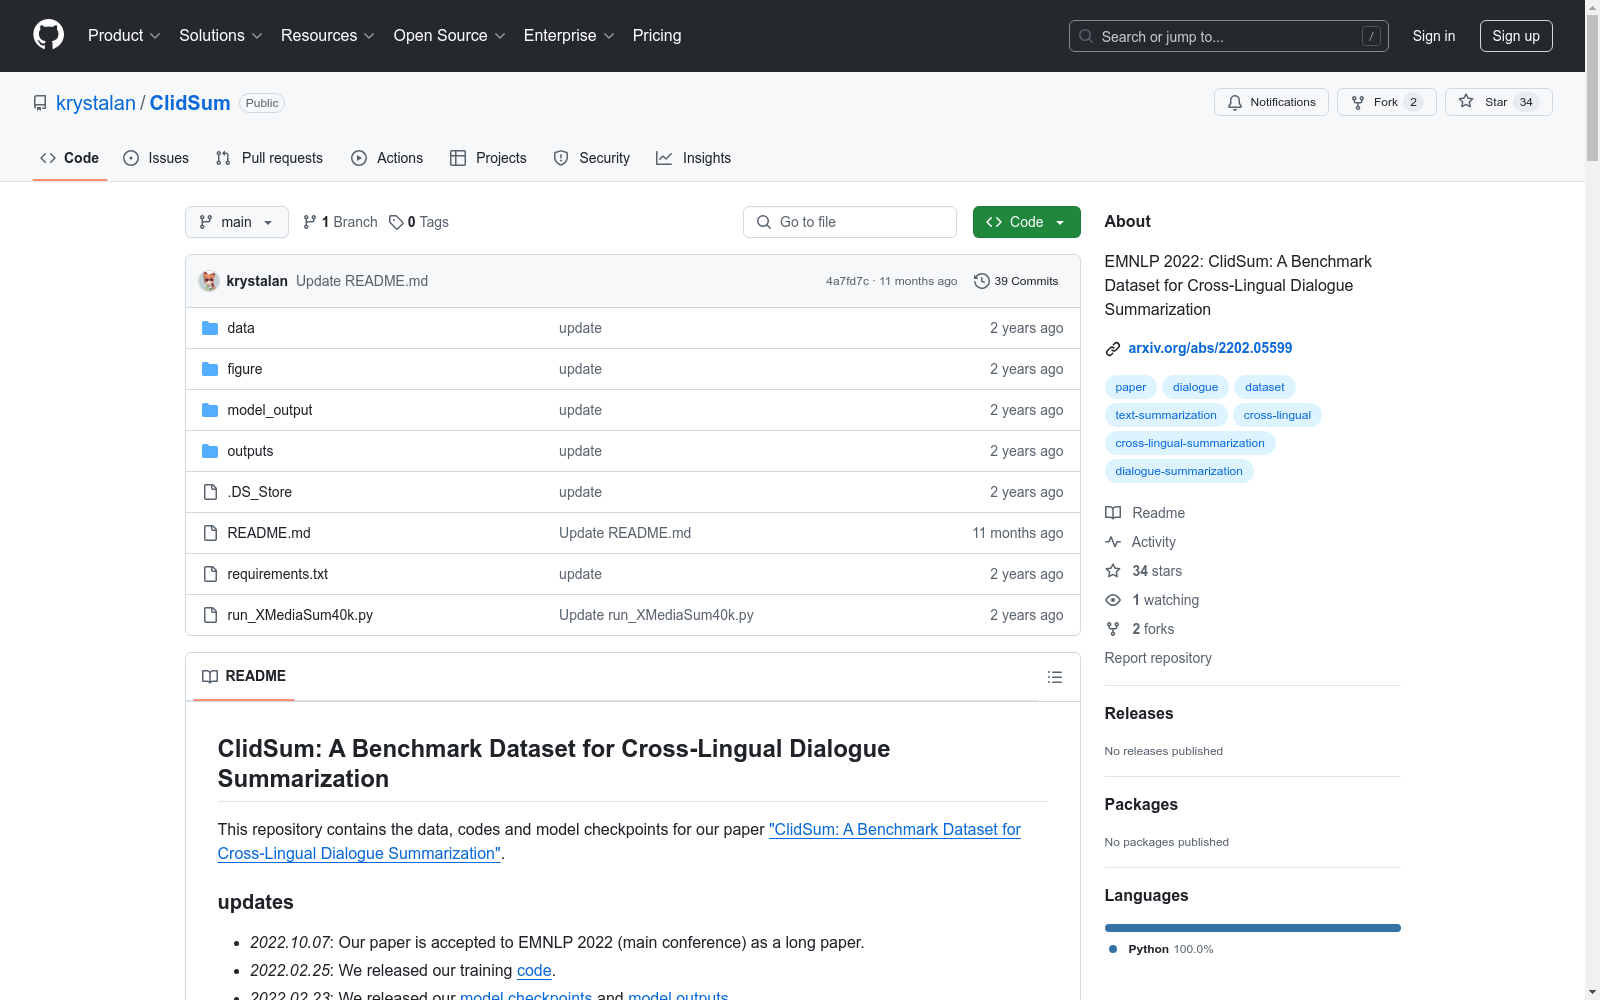This screenshot has height=1000, width=1600.
Task: Click the cross-lingual-summarization topic tag
Action: (x=1190, y=443)
